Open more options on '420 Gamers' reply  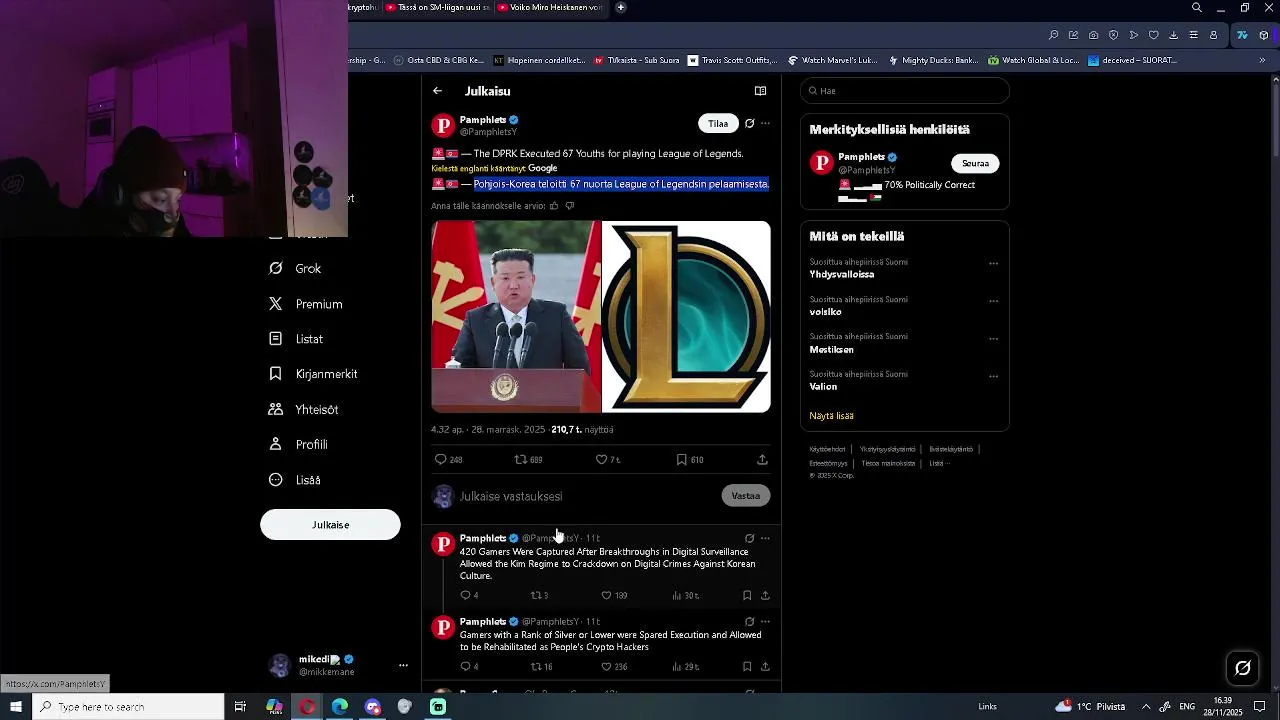pyautogui.click(x=765, y=538)
